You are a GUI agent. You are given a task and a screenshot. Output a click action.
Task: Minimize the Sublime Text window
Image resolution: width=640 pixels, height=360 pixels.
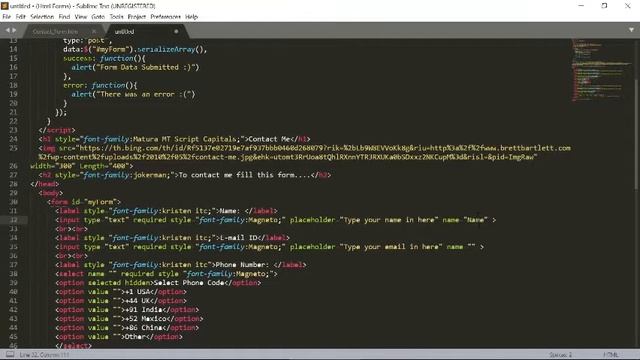pos(581,6)
